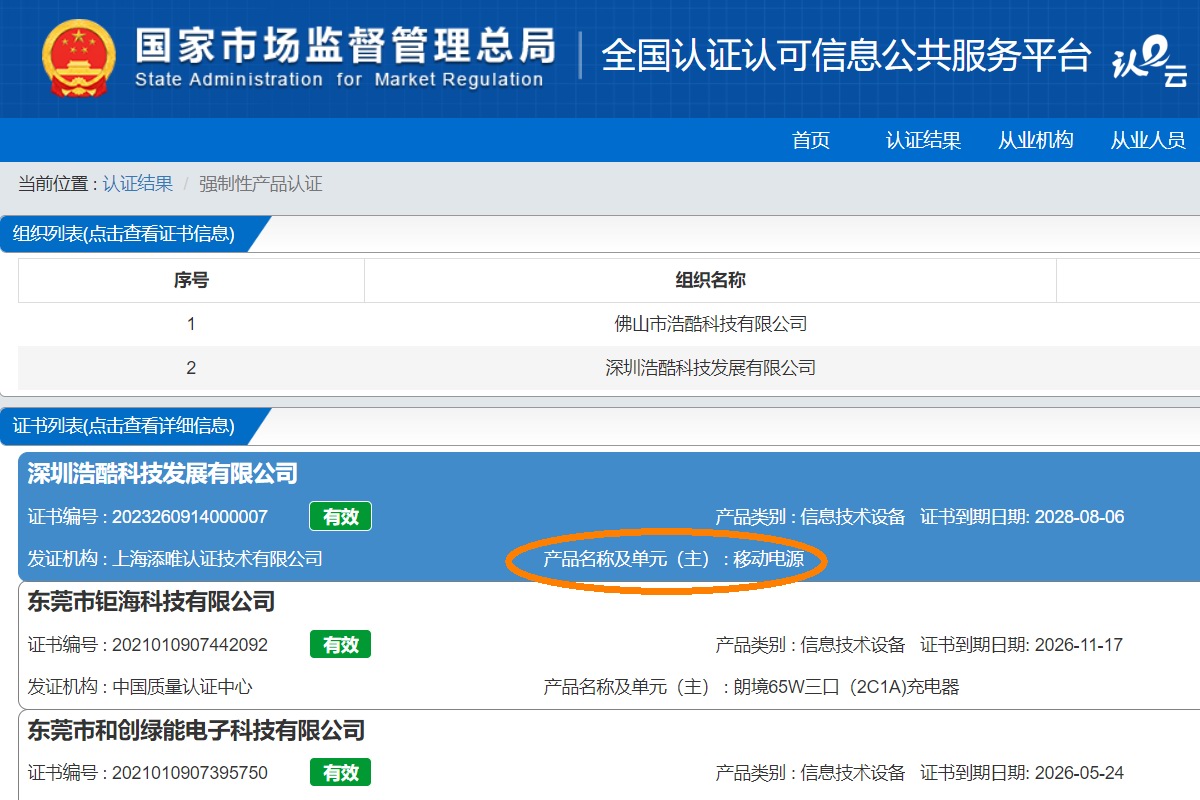Image resolution: width=1200 pixels, height=800 pixels.
Task: Click the 认e云 logo in the header
Action: point(1150,62)
